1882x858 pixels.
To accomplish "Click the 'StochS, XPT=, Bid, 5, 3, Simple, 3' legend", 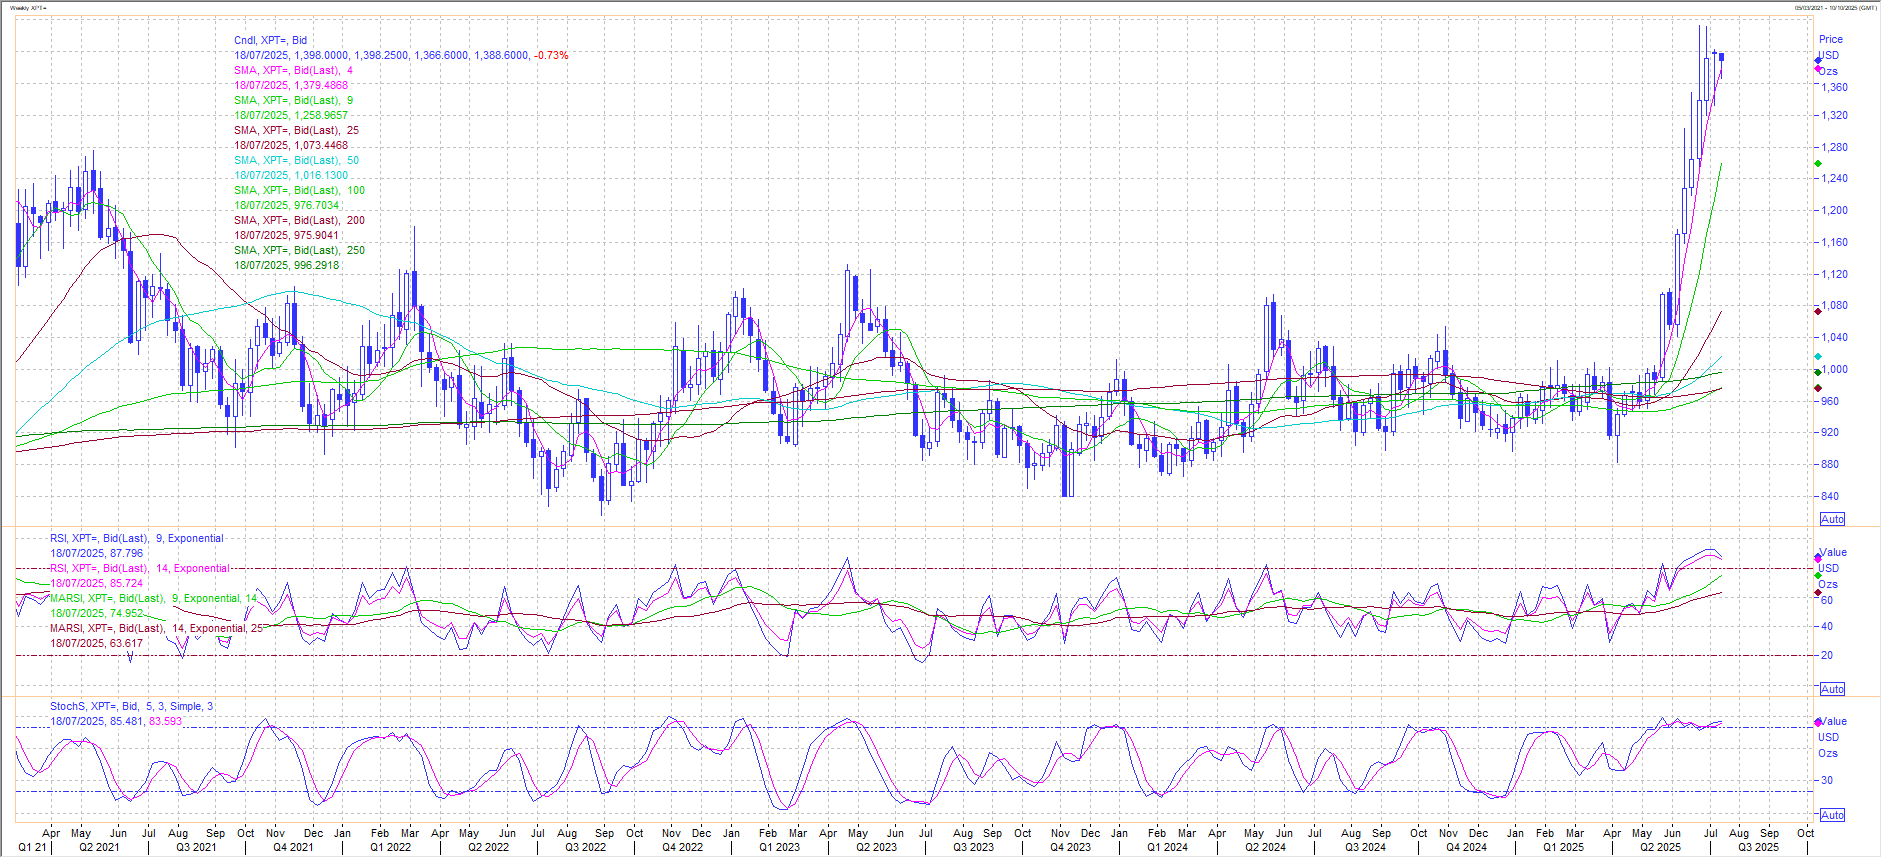I will click(x=132, y=707).
